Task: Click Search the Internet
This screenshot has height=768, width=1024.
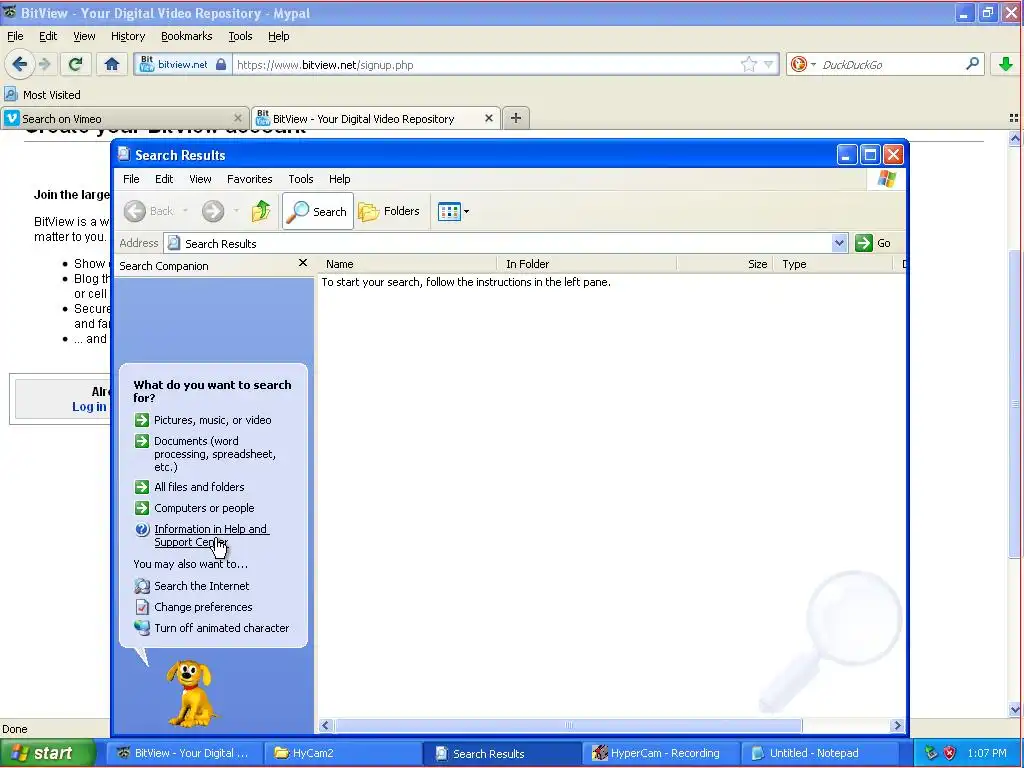Action: (202, 586)
